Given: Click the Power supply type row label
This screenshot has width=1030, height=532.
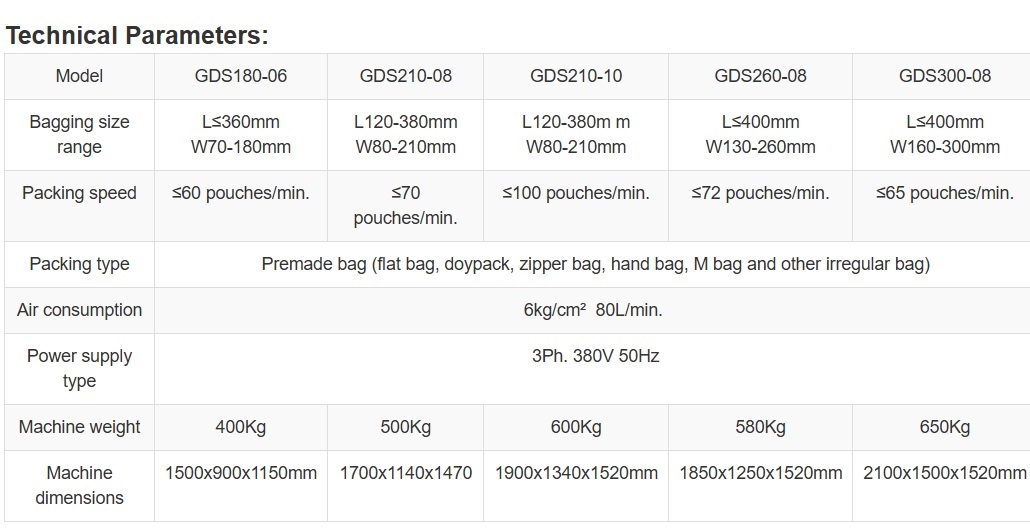Looking at the screenshot, I should coord(79,368).
